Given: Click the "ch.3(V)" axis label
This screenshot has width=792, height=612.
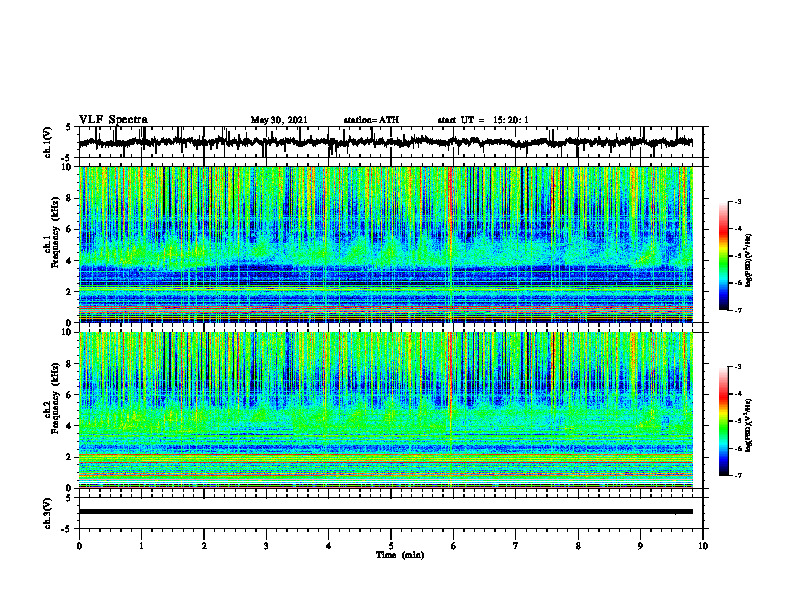Looking at the screenshot, I should (x=48, y=513).
